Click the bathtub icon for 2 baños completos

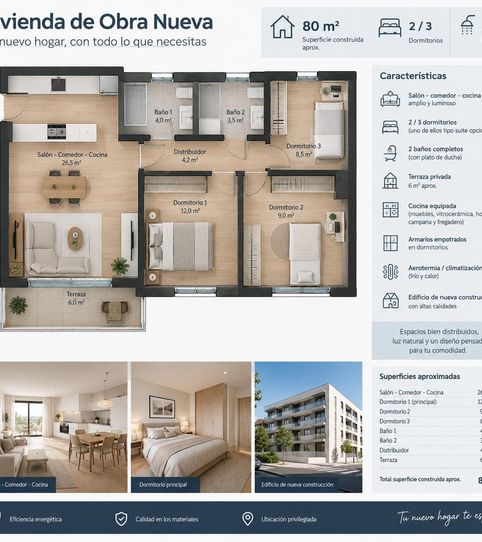click(x=390, y=153)
